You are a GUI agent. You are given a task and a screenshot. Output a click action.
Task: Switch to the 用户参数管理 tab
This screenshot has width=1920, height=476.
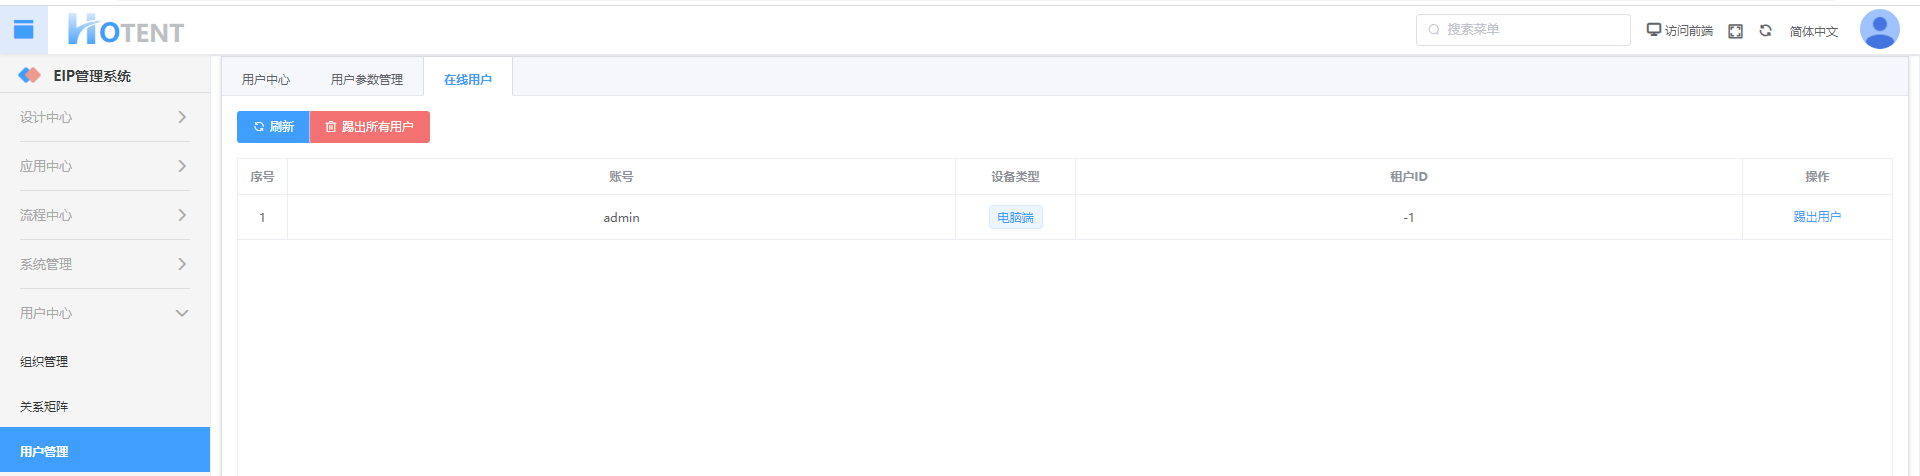[367, 79]
